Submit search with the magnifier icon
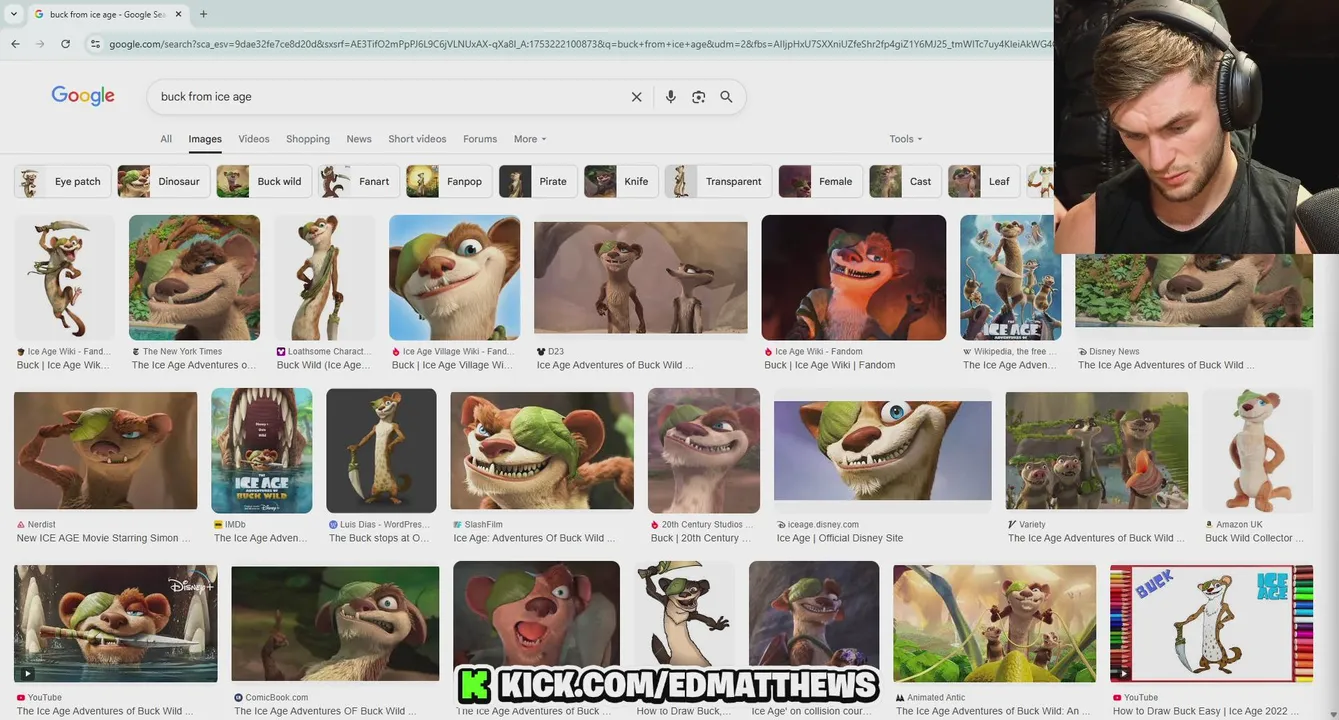 726,97
